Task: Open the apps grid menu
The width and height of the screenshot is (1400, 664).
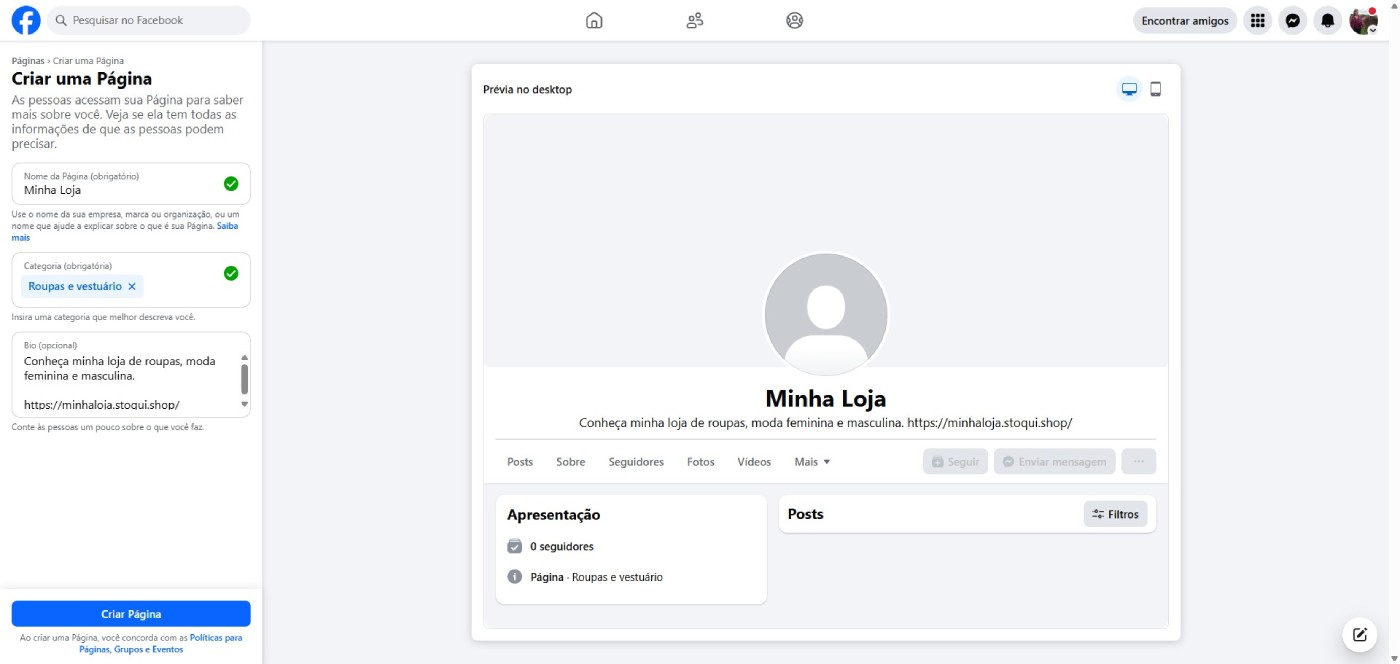Action: [x=1257, y=20]
